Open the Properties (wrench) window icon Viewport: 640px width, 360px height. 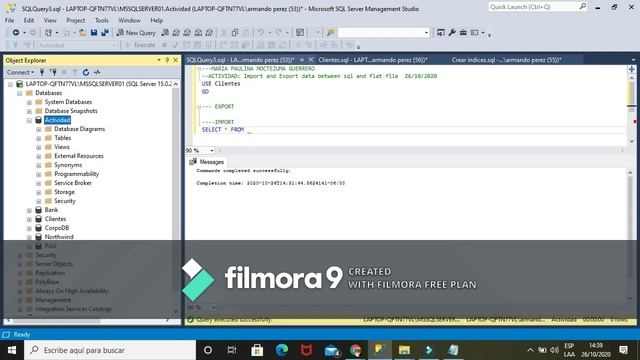452,32
